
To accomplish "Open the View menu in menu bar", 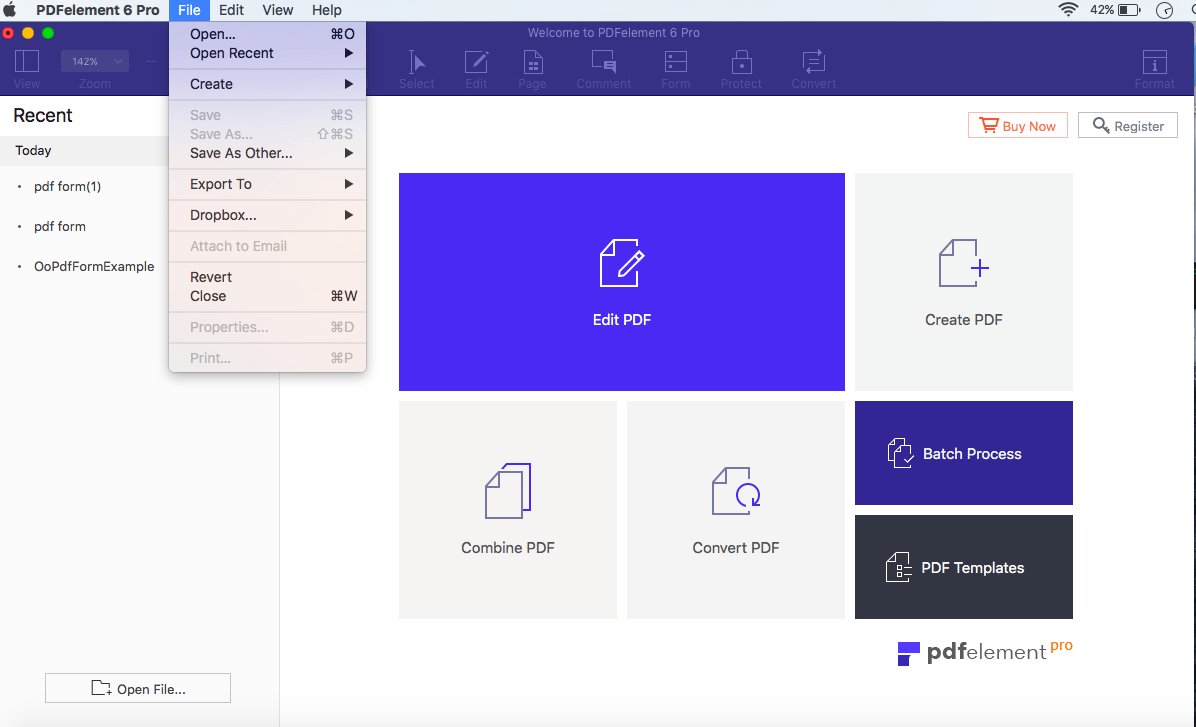I will click(277, 10).
